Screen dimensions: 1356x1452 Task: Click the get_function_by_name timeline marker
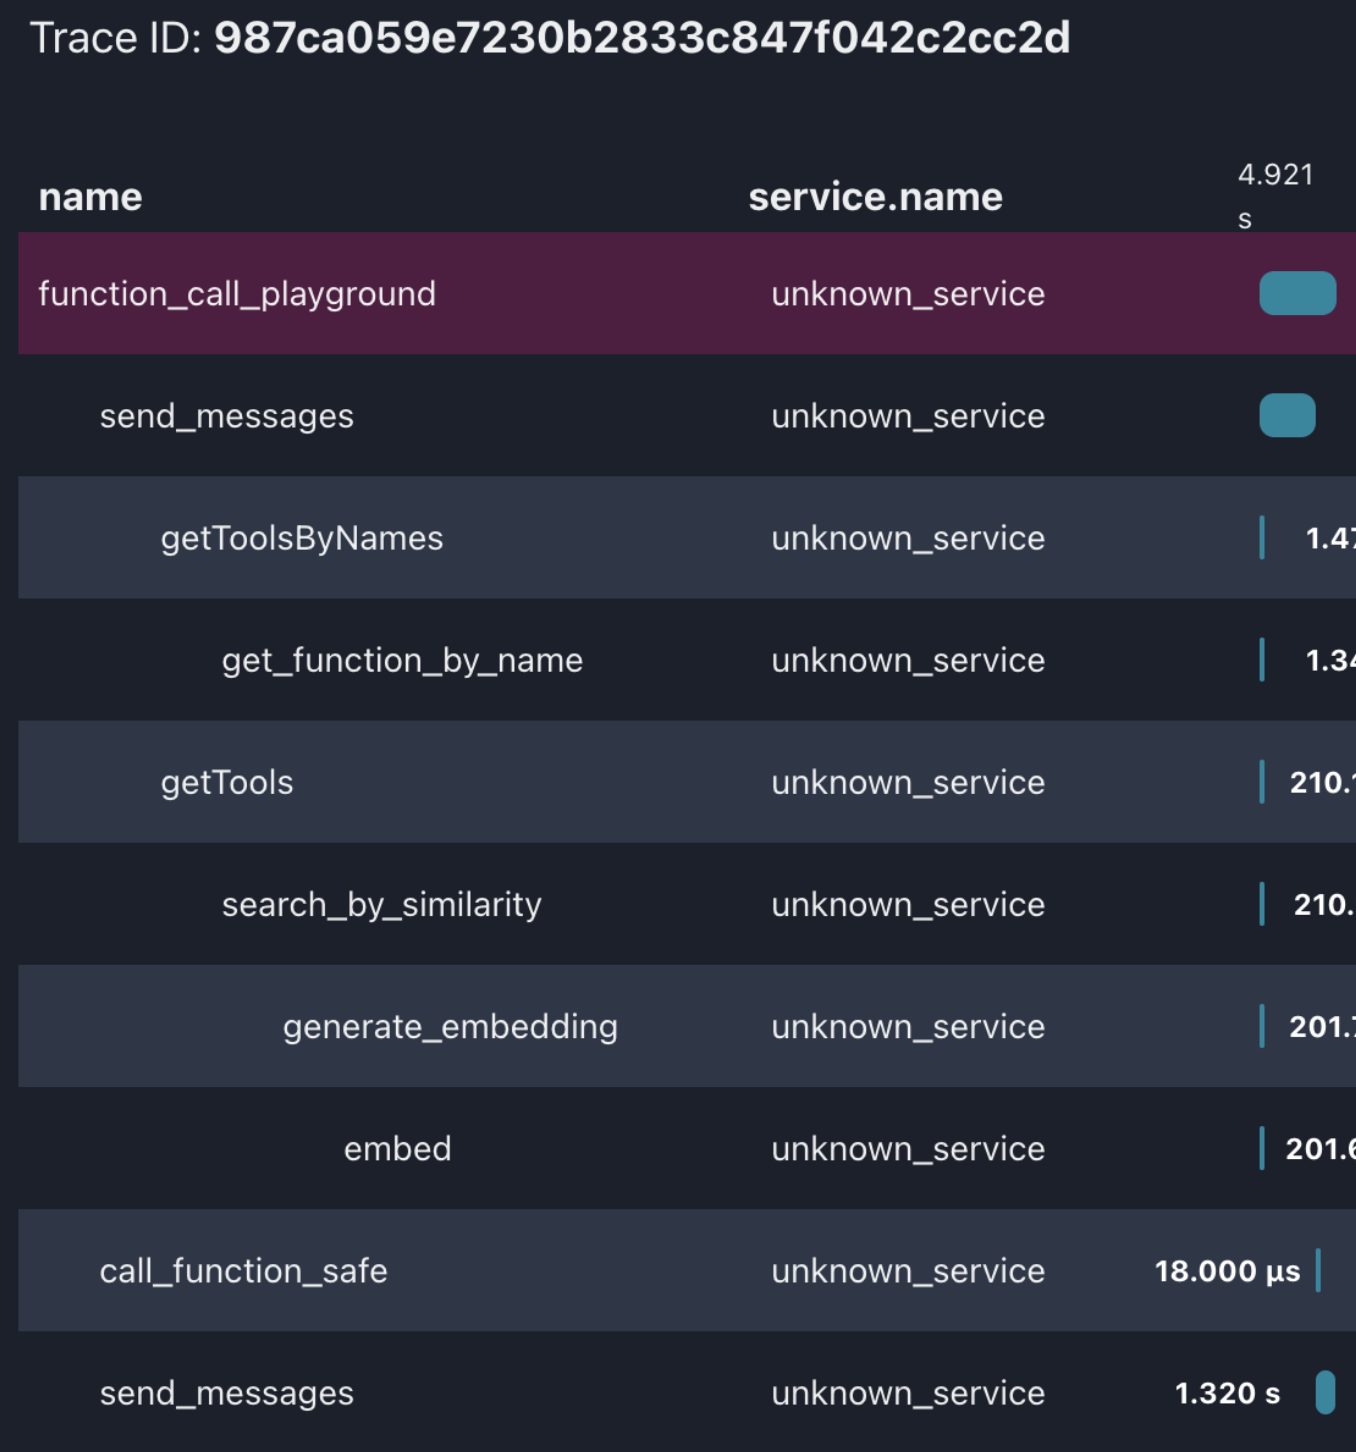(x=1262, y=660)
